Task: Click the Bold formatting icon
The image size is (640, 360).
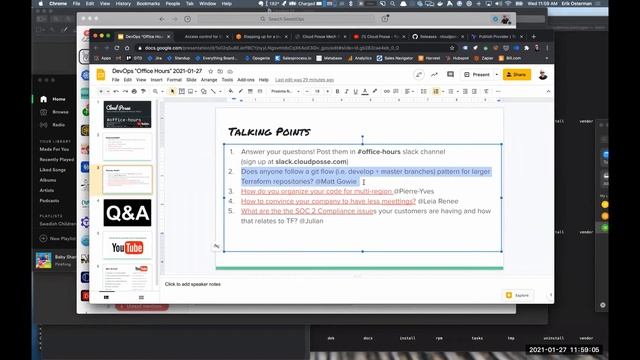Action: pyautogui.click(x=338, y=91)
